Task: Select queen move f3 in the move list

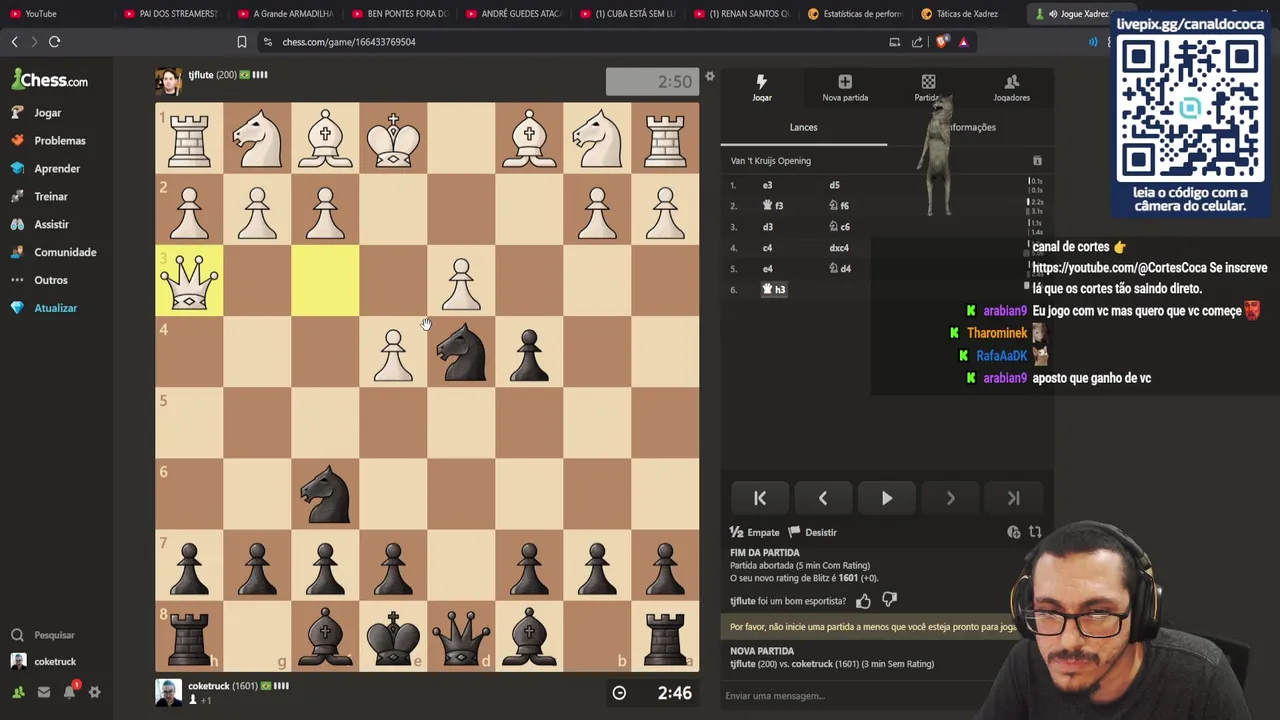Action: point(773,206)
